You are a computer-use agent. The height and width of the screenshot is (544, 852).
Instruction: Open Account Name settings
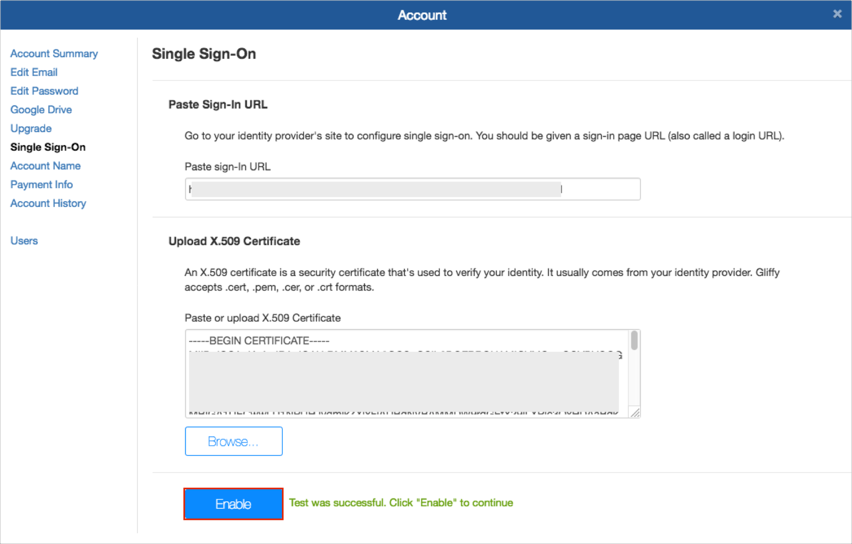tap(45, 166)
